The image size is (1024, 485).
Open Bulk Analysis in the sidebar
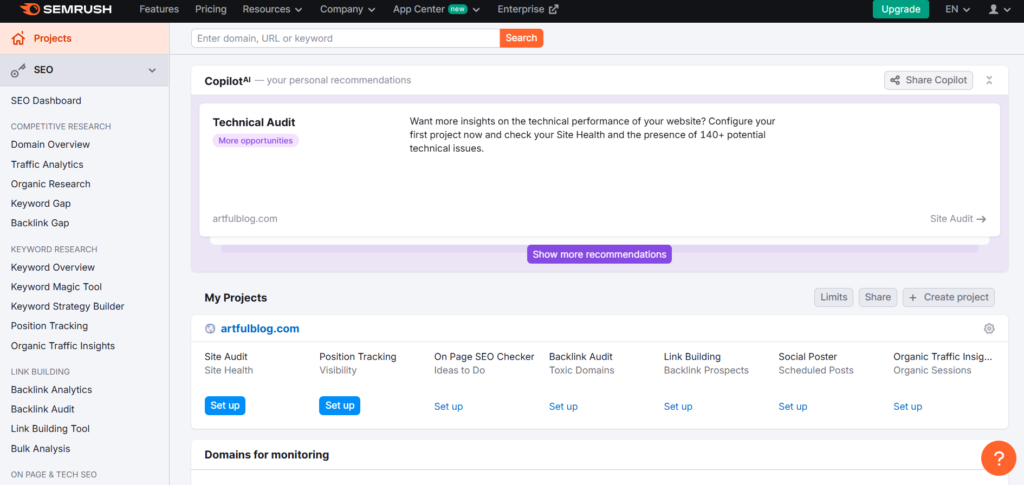click(x=40, y=449)
